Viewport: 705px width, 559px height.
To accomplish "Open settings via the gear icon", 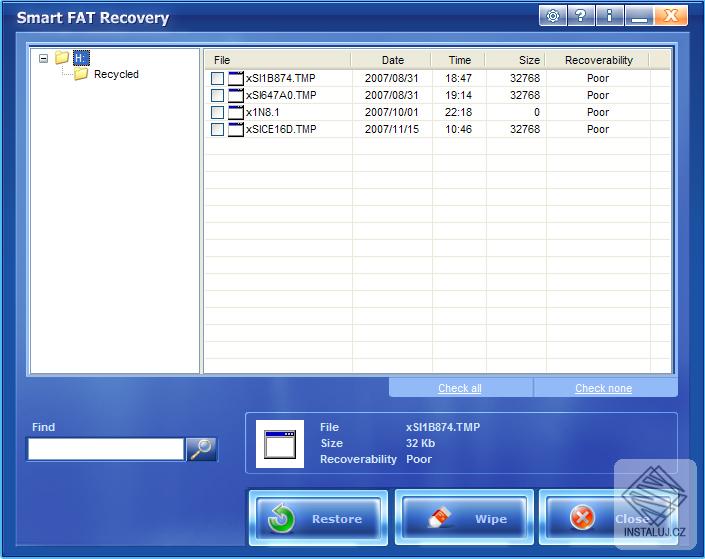I will click(553, 16).
